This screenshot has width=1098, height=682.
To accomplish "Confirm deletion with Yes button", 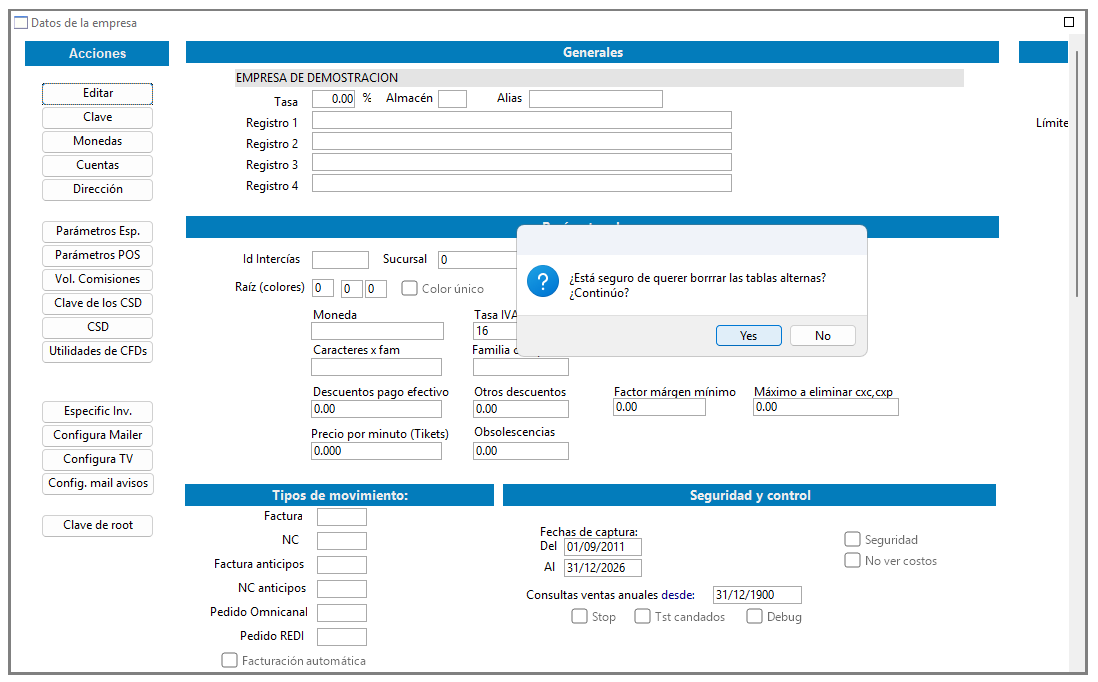I will (x=749, y=335).
